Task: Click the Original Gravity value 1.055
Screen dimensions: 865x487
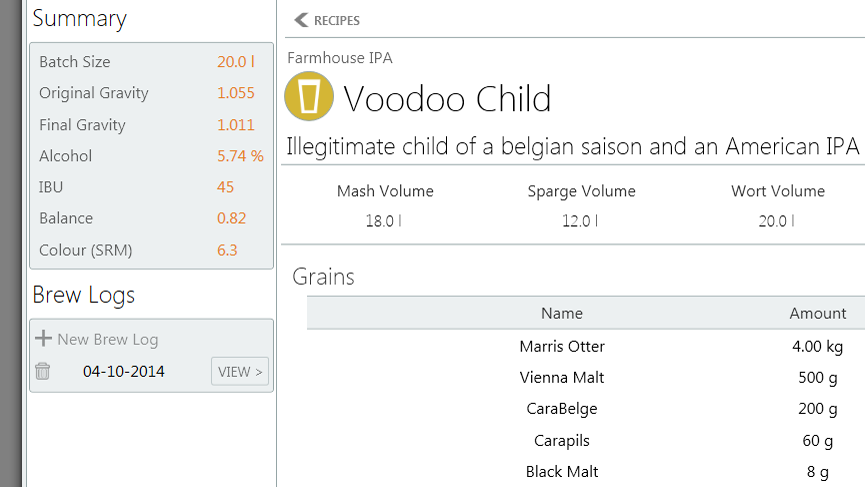Action: 236,93
